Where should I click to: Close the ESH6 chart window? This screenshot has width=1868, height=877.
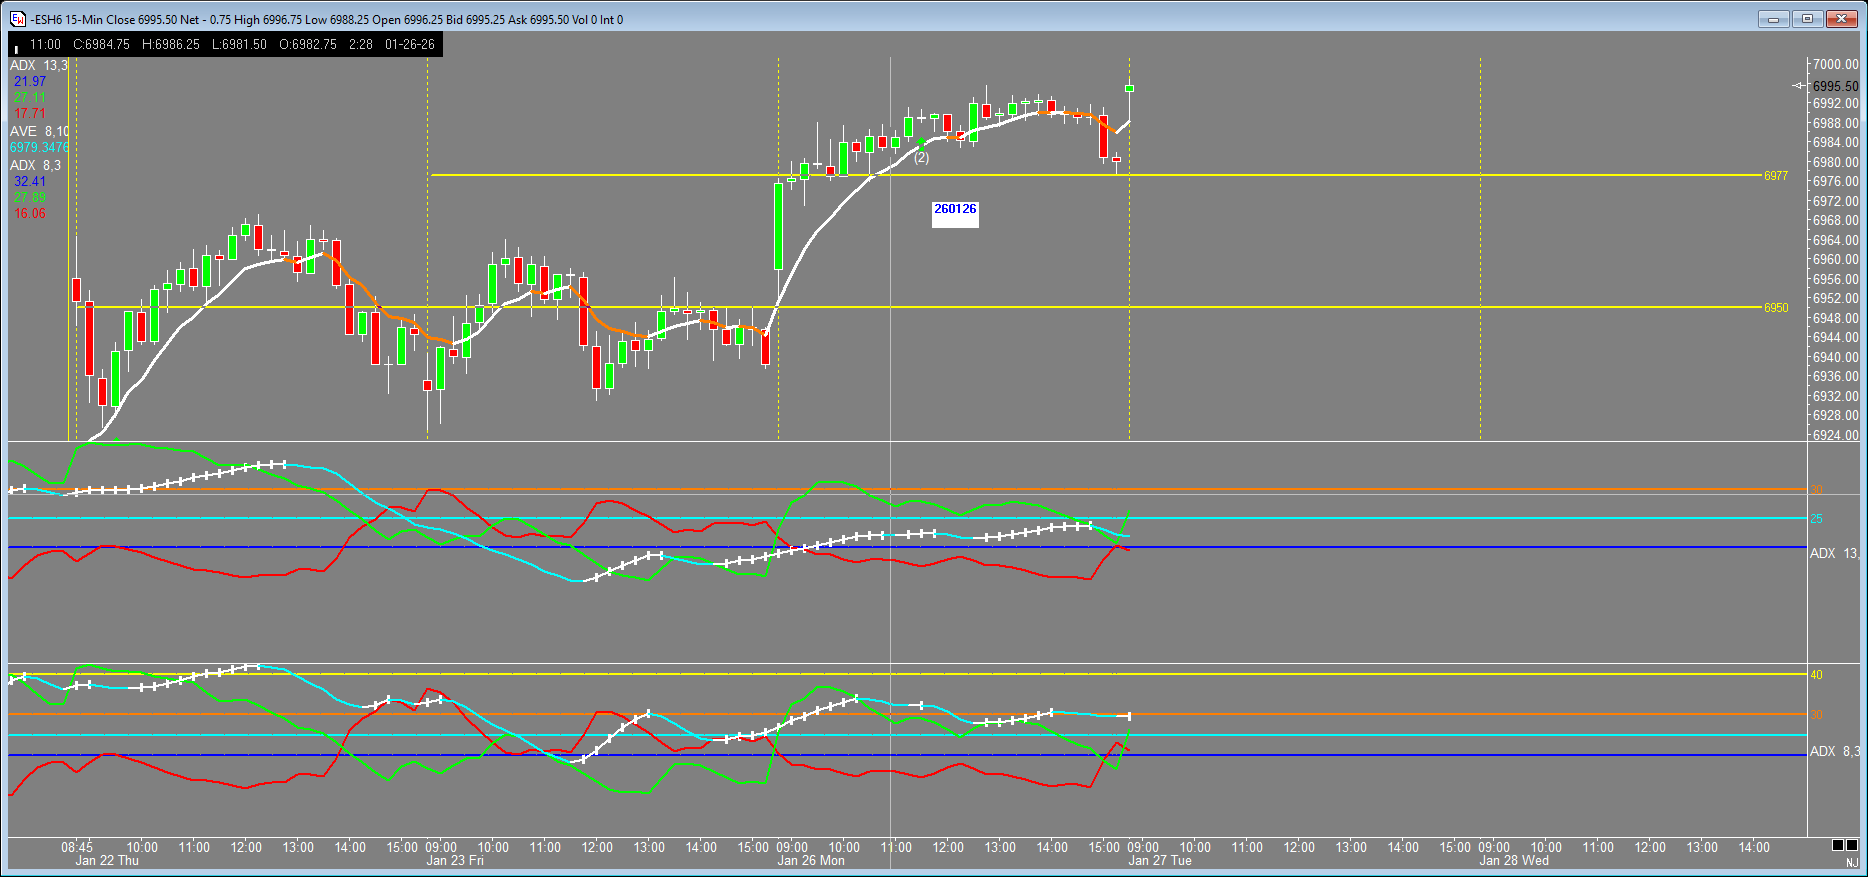[x=1841, y=19]
